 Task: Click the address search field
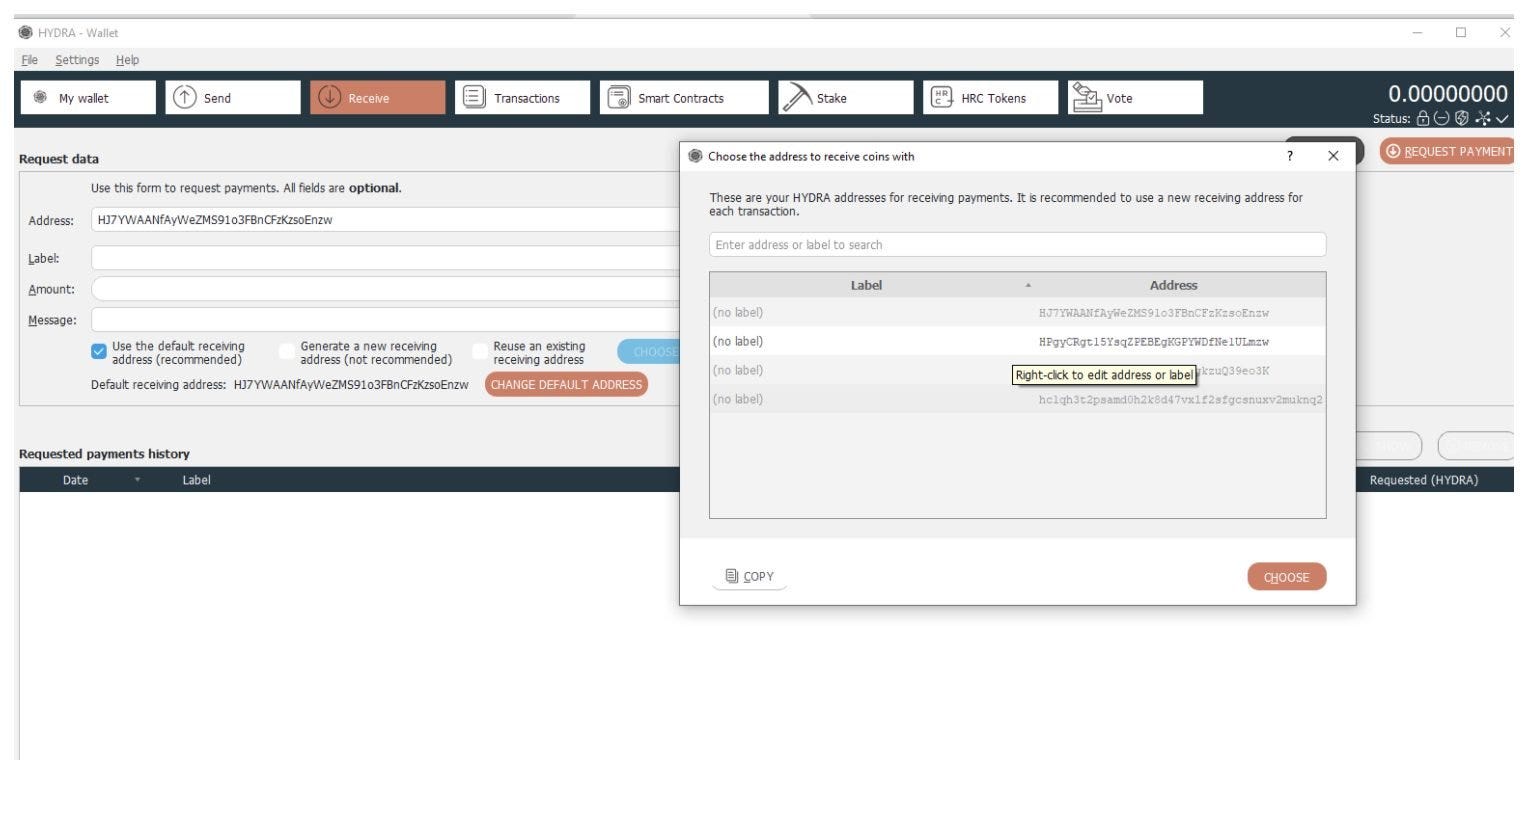tap(1017, 245)
